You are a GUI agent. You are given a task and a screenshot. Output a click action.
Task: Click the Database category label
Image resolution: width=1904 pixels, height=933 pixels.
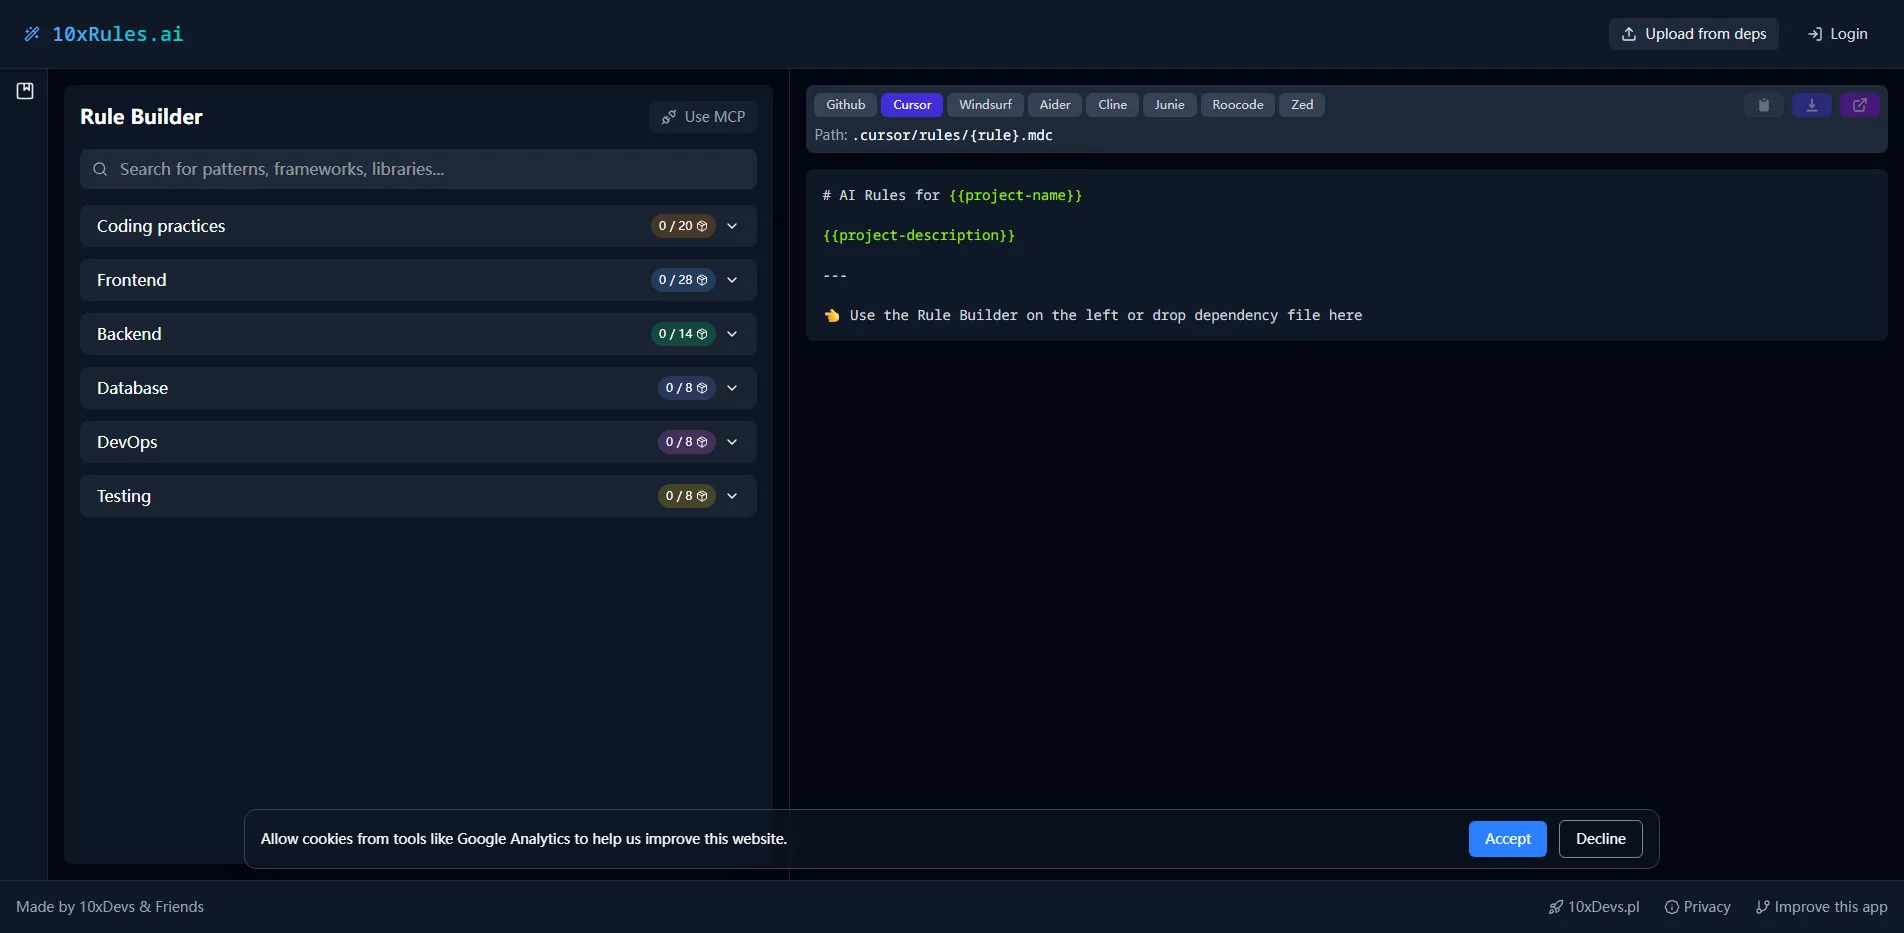[132, 388]
